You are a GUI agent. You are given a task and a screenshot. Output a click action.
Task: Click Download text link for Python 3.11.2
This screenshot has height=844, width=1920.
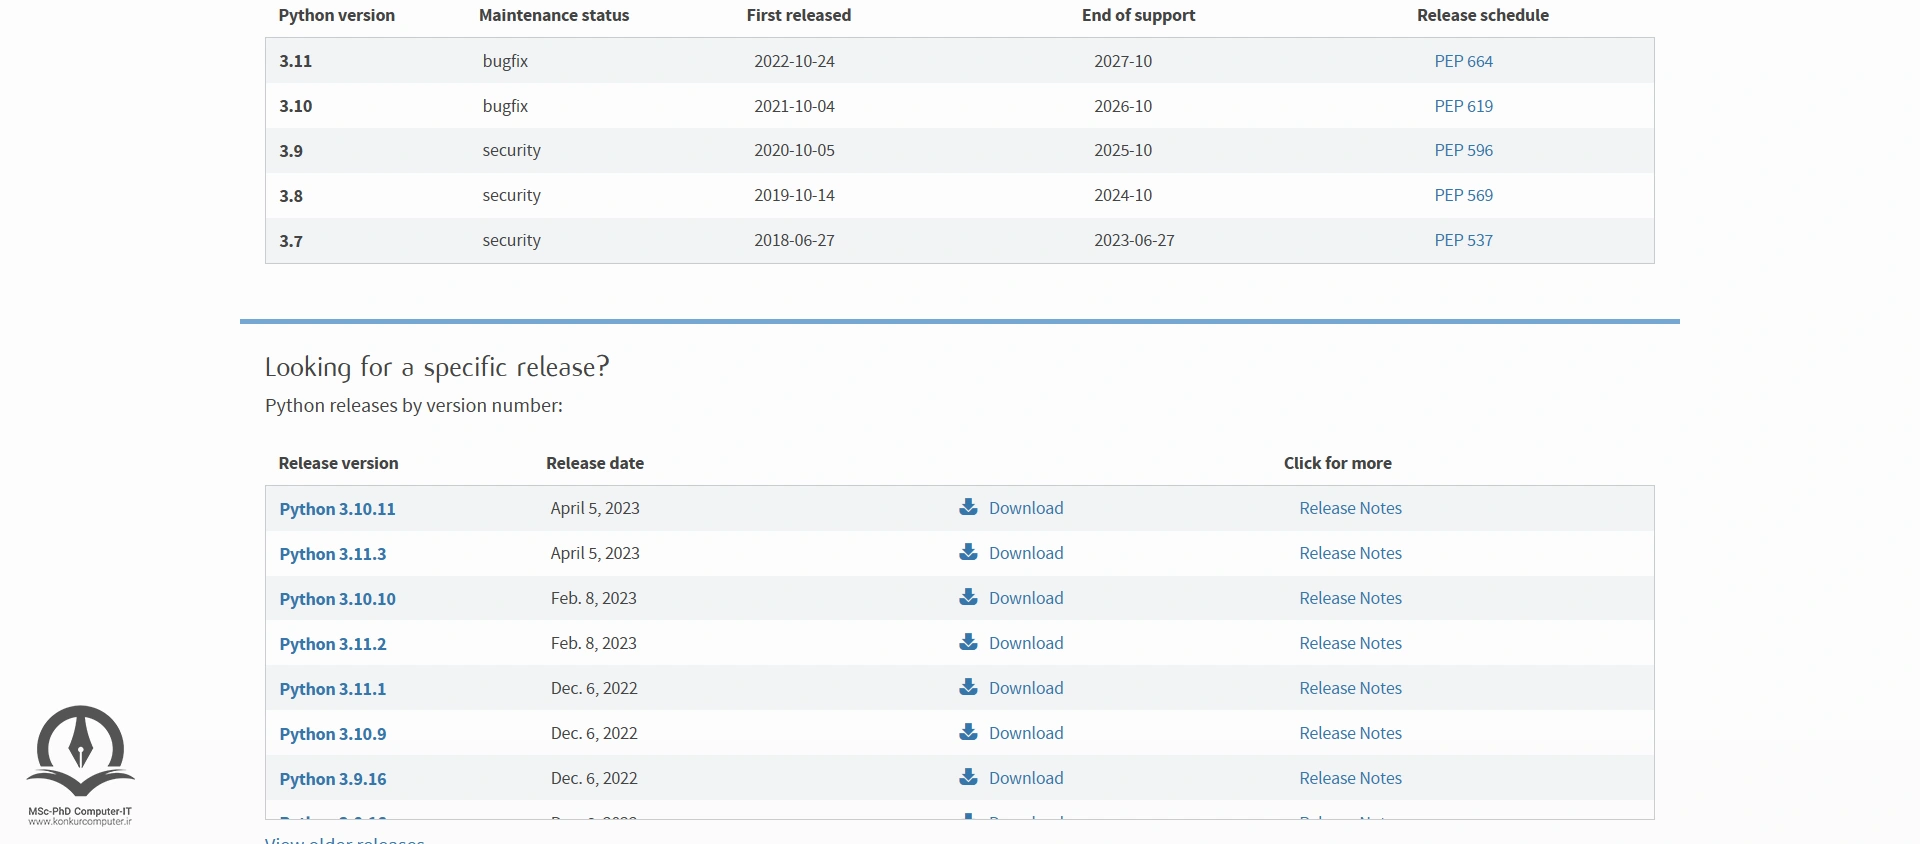click(1026, 643)
